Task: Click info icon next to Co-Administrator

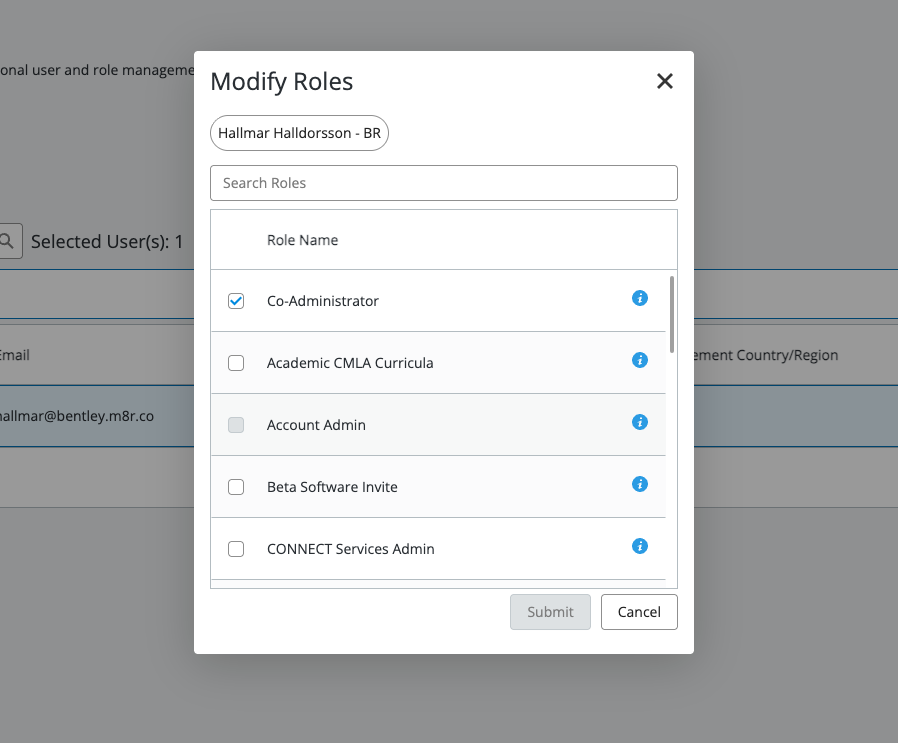Action: coord(640,298)
